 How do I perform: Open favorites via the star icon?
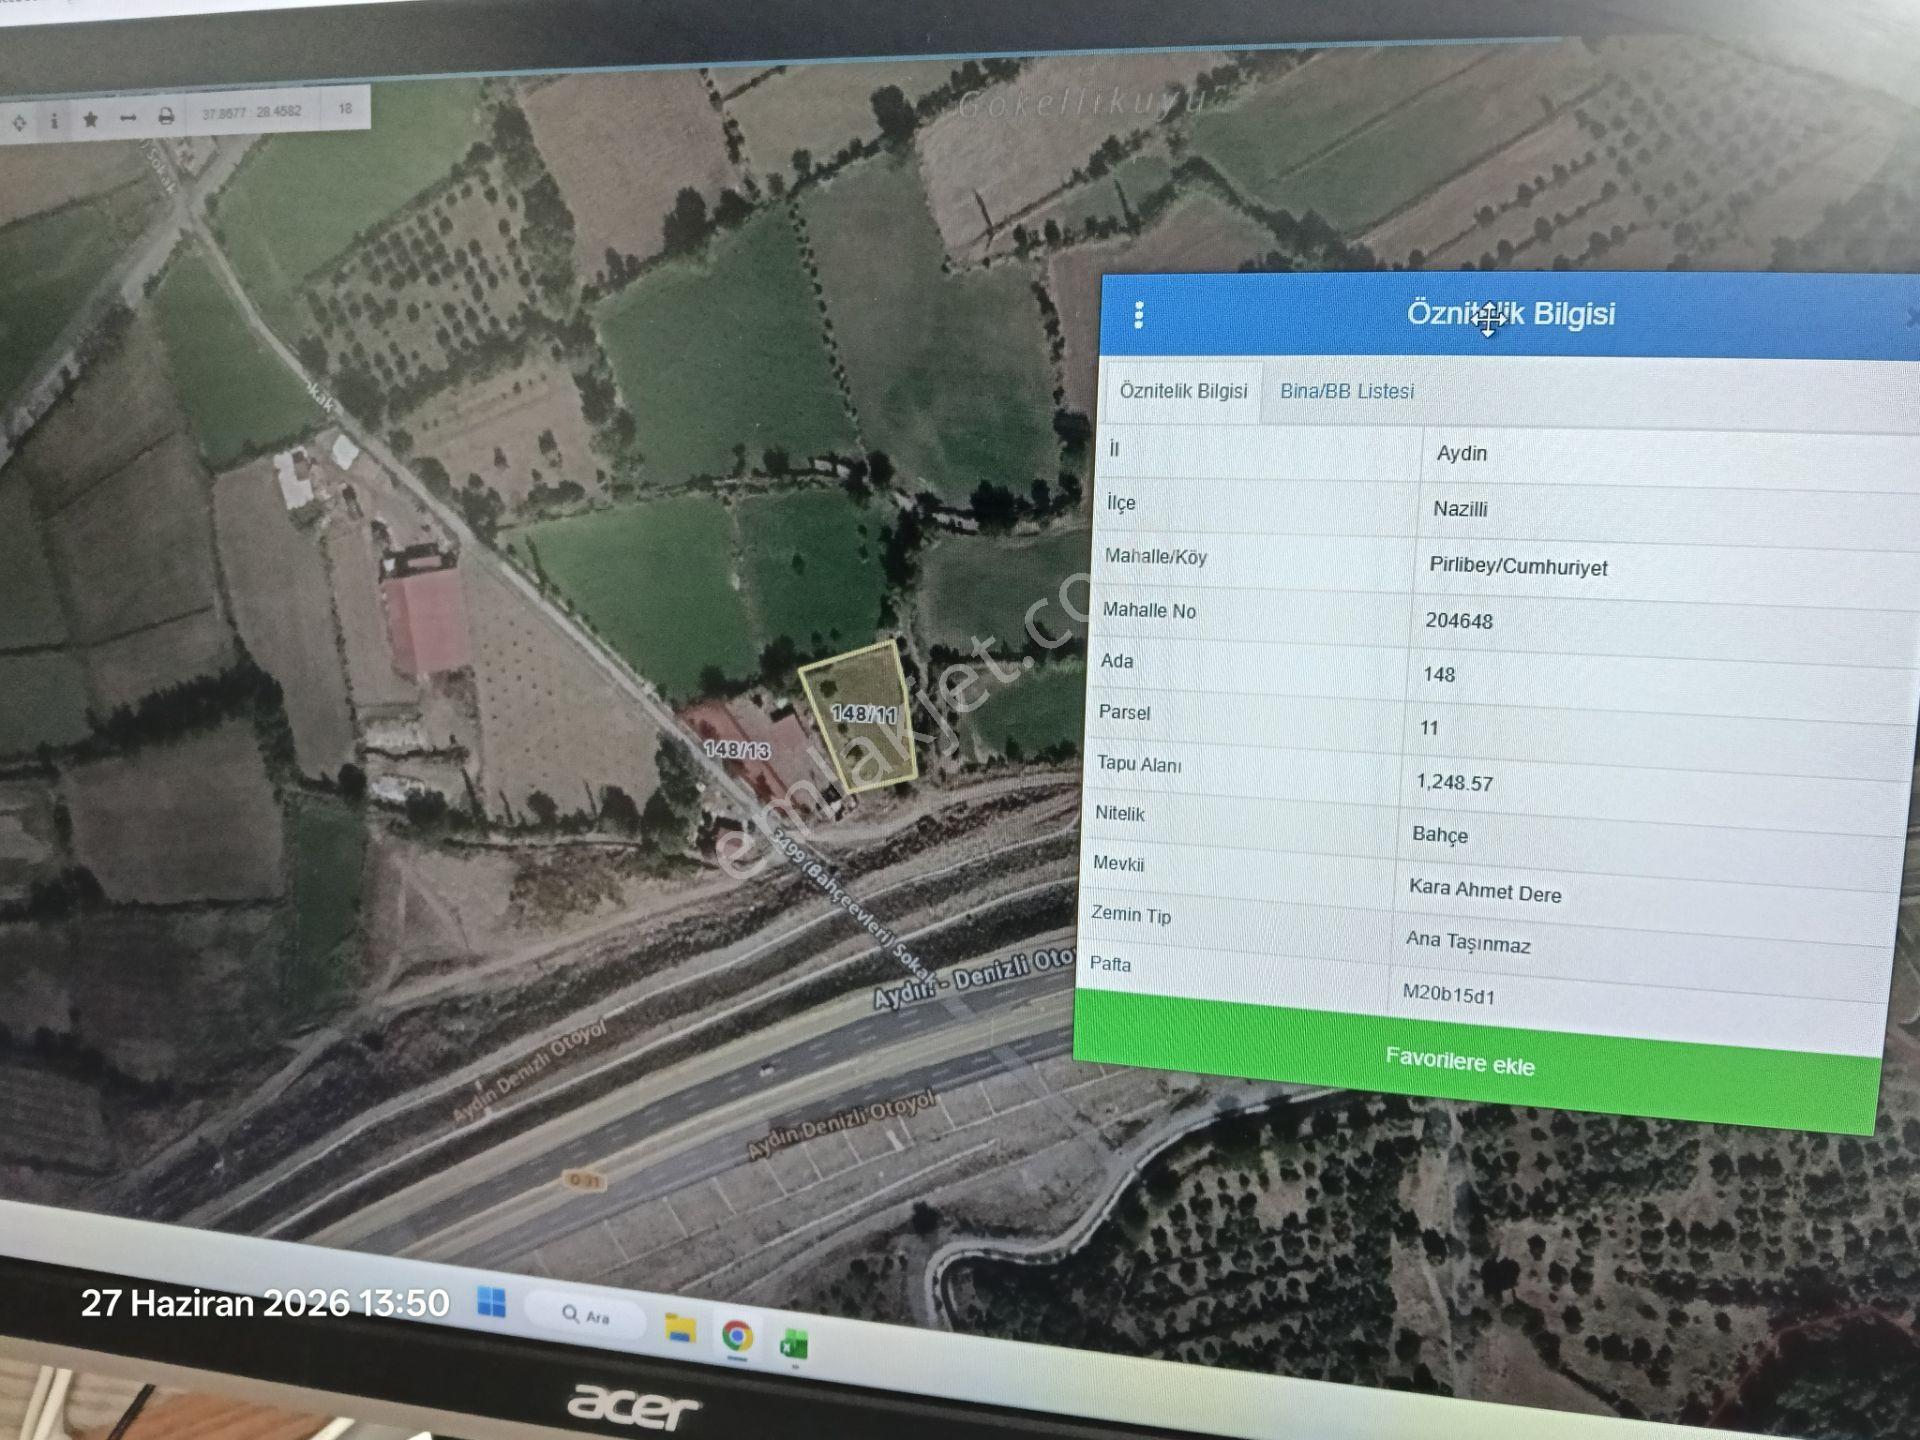pyautogui.click(x=90, y=119)
